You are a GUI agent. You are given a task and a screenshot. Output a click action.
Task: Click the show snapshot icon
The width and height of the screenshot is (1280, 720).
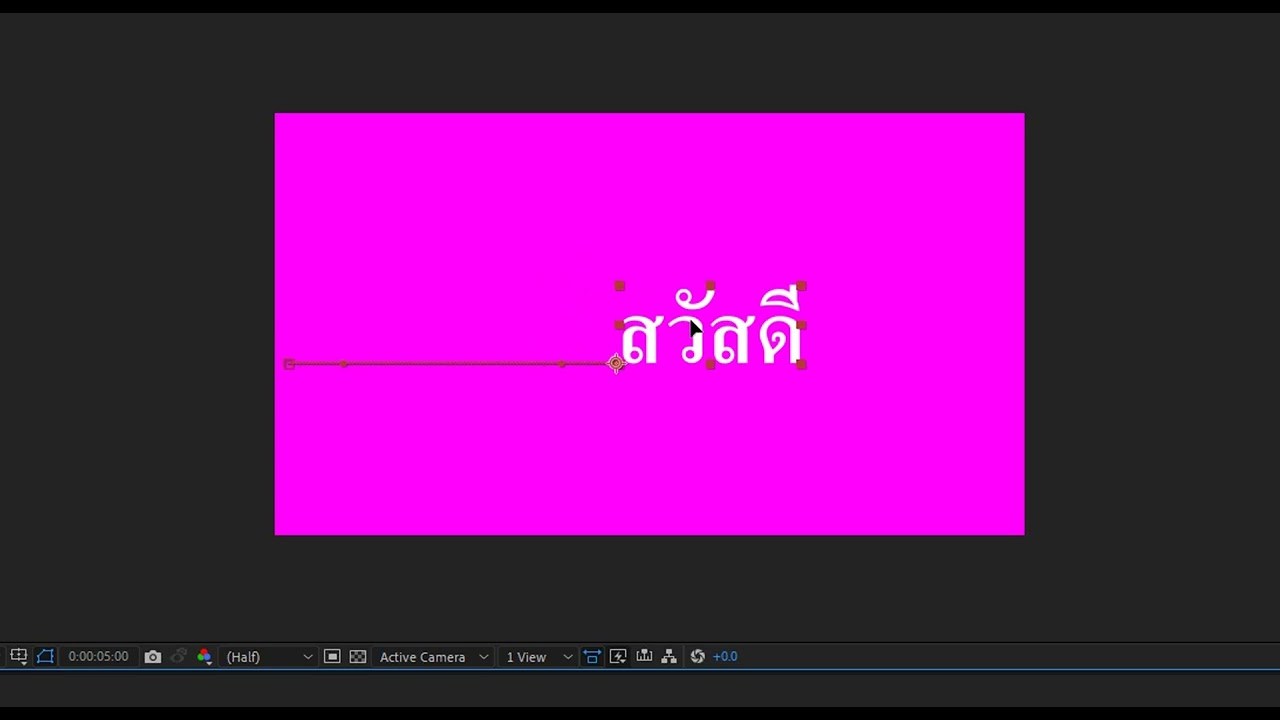[x=179, y=657]
